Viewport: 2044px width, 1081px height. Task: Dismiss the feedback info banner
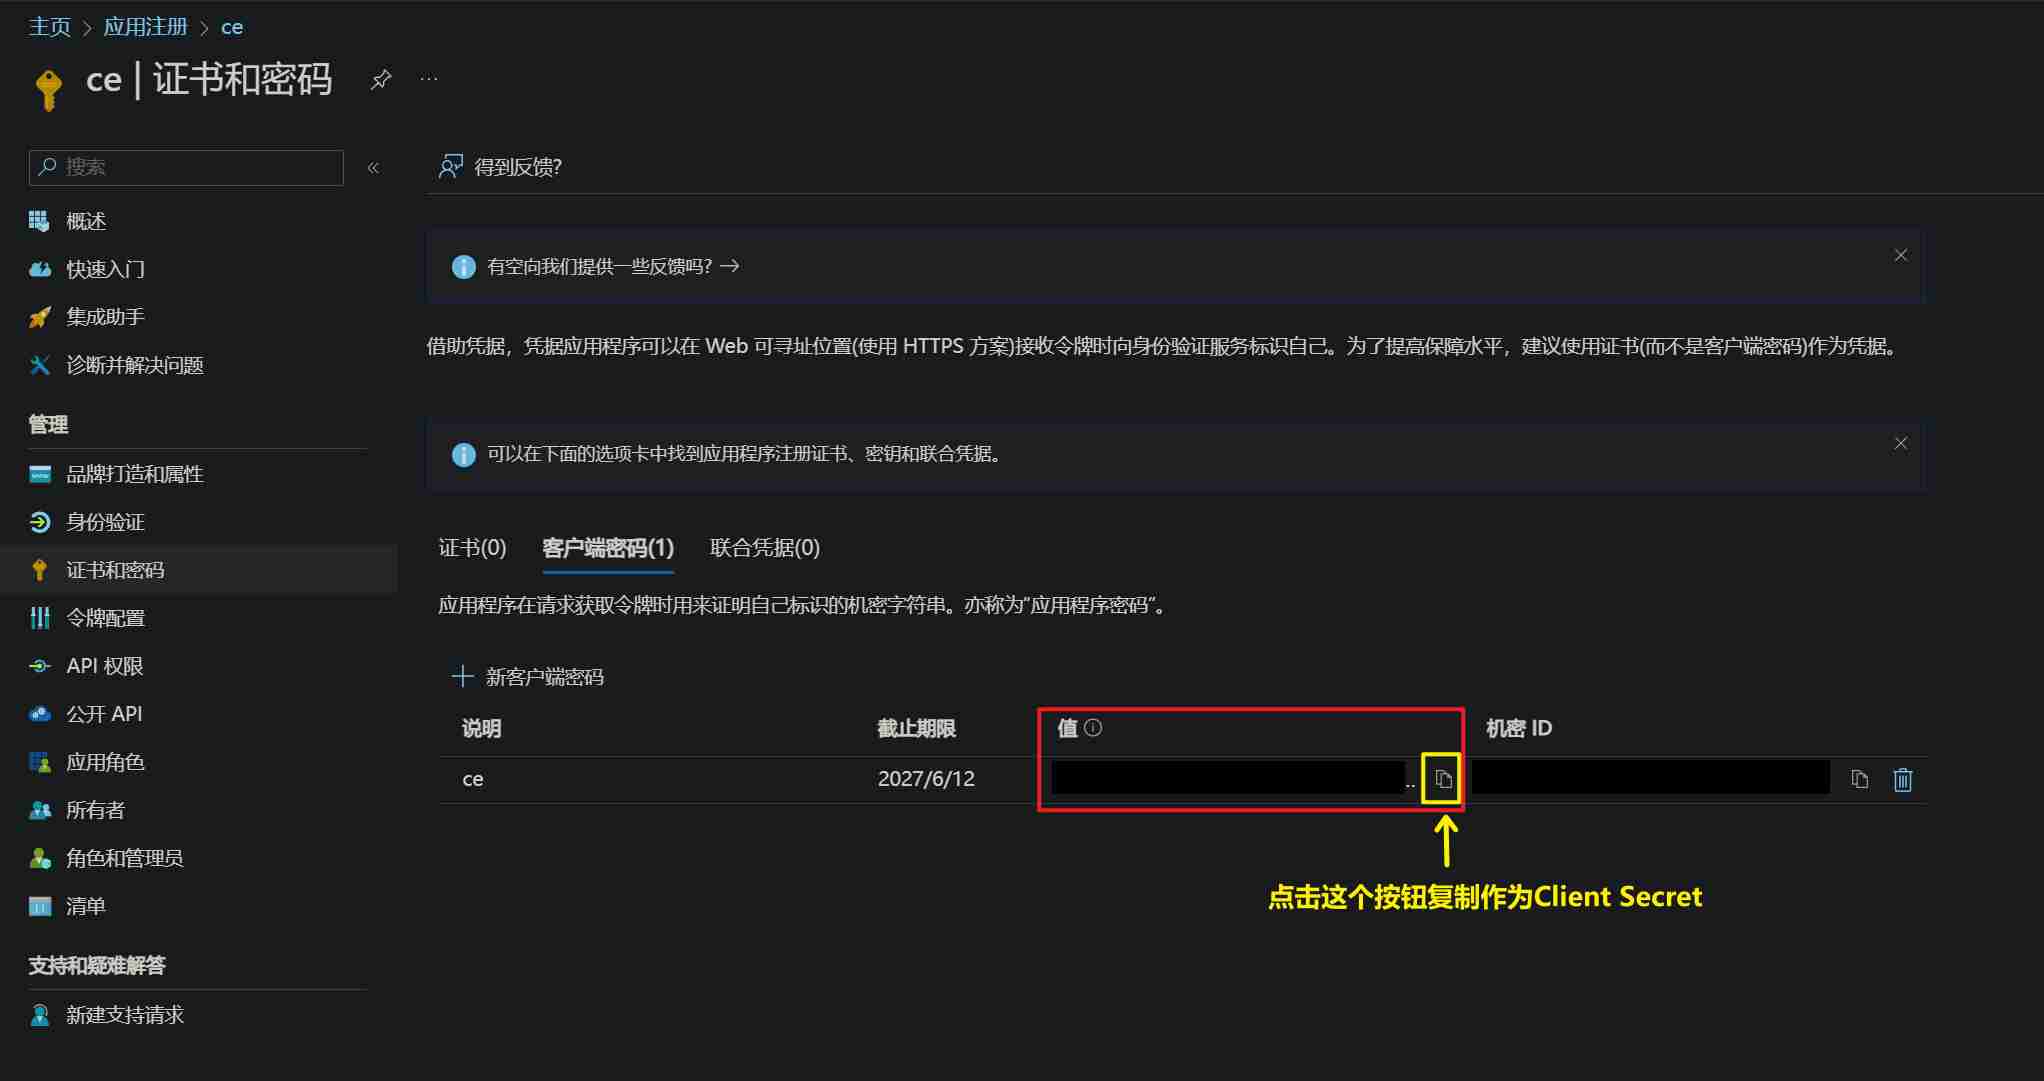[1900, 256]
